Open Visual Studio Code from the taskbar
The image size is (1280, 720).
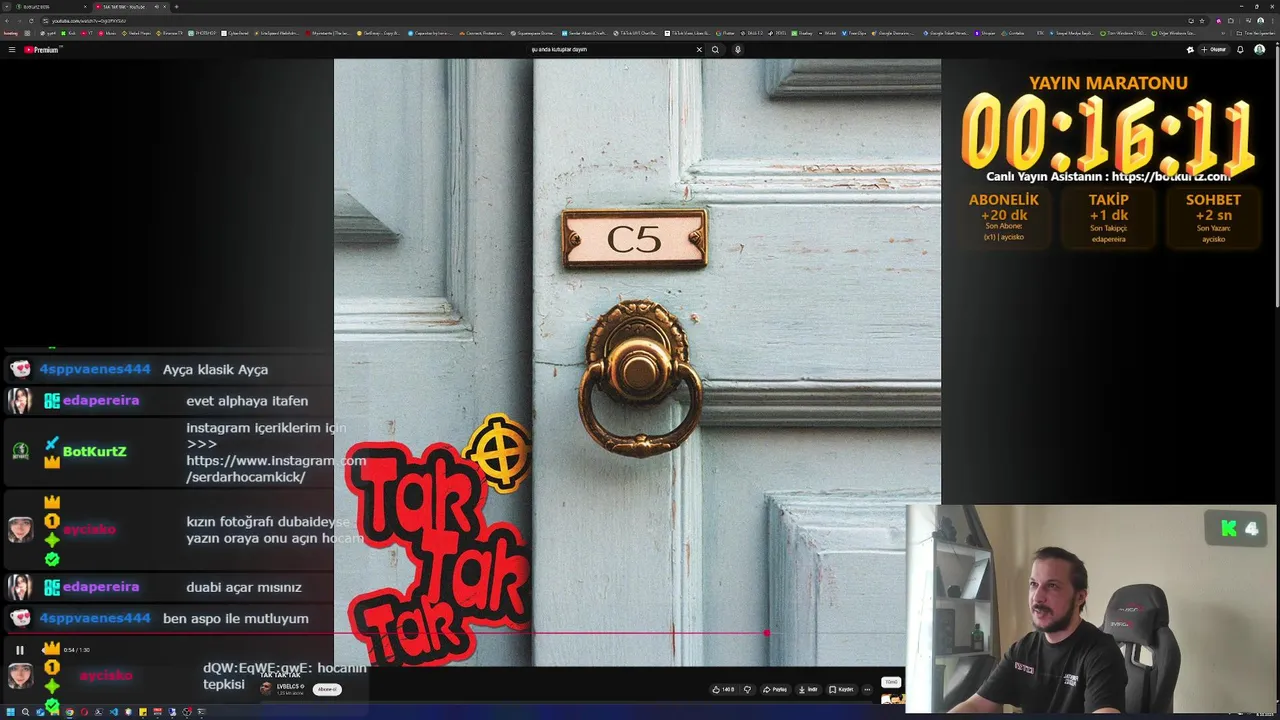(x=113, y=712)
